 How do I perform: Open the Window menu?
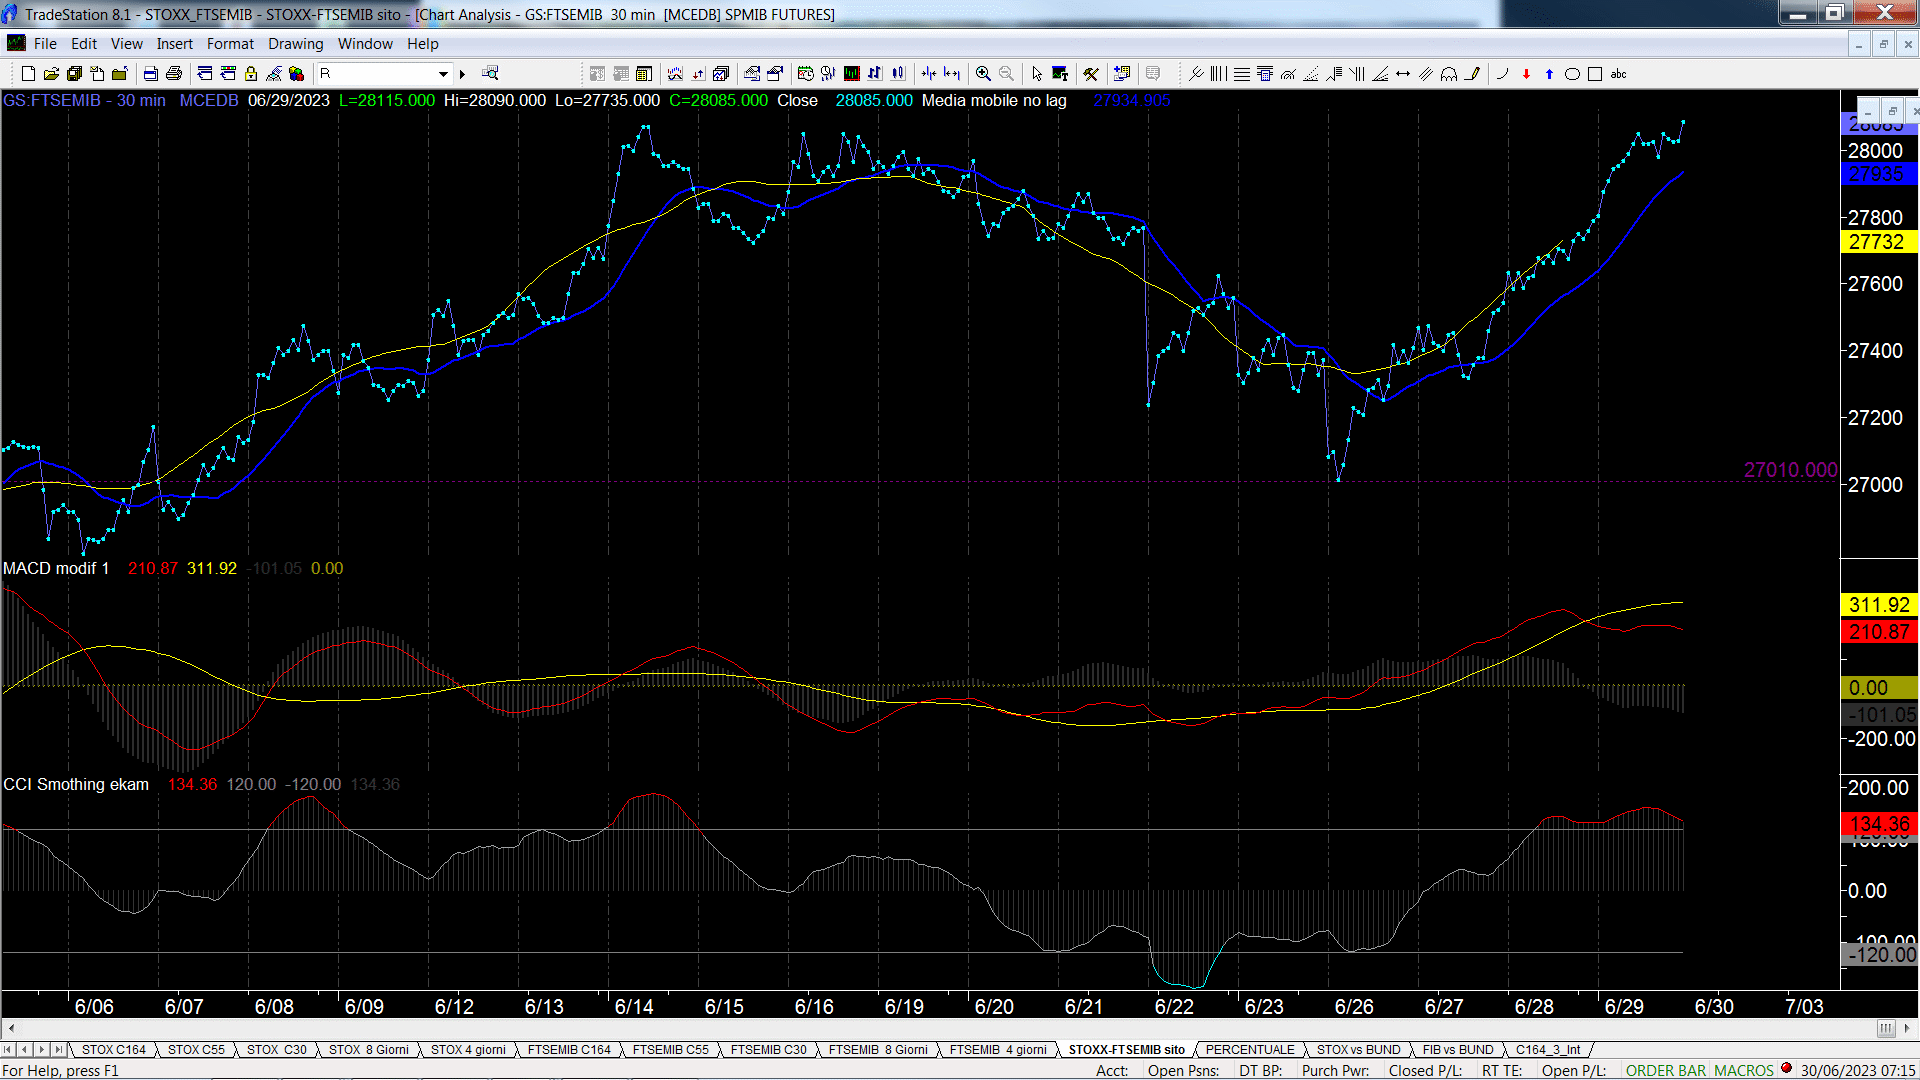click(x=365, y=44)
